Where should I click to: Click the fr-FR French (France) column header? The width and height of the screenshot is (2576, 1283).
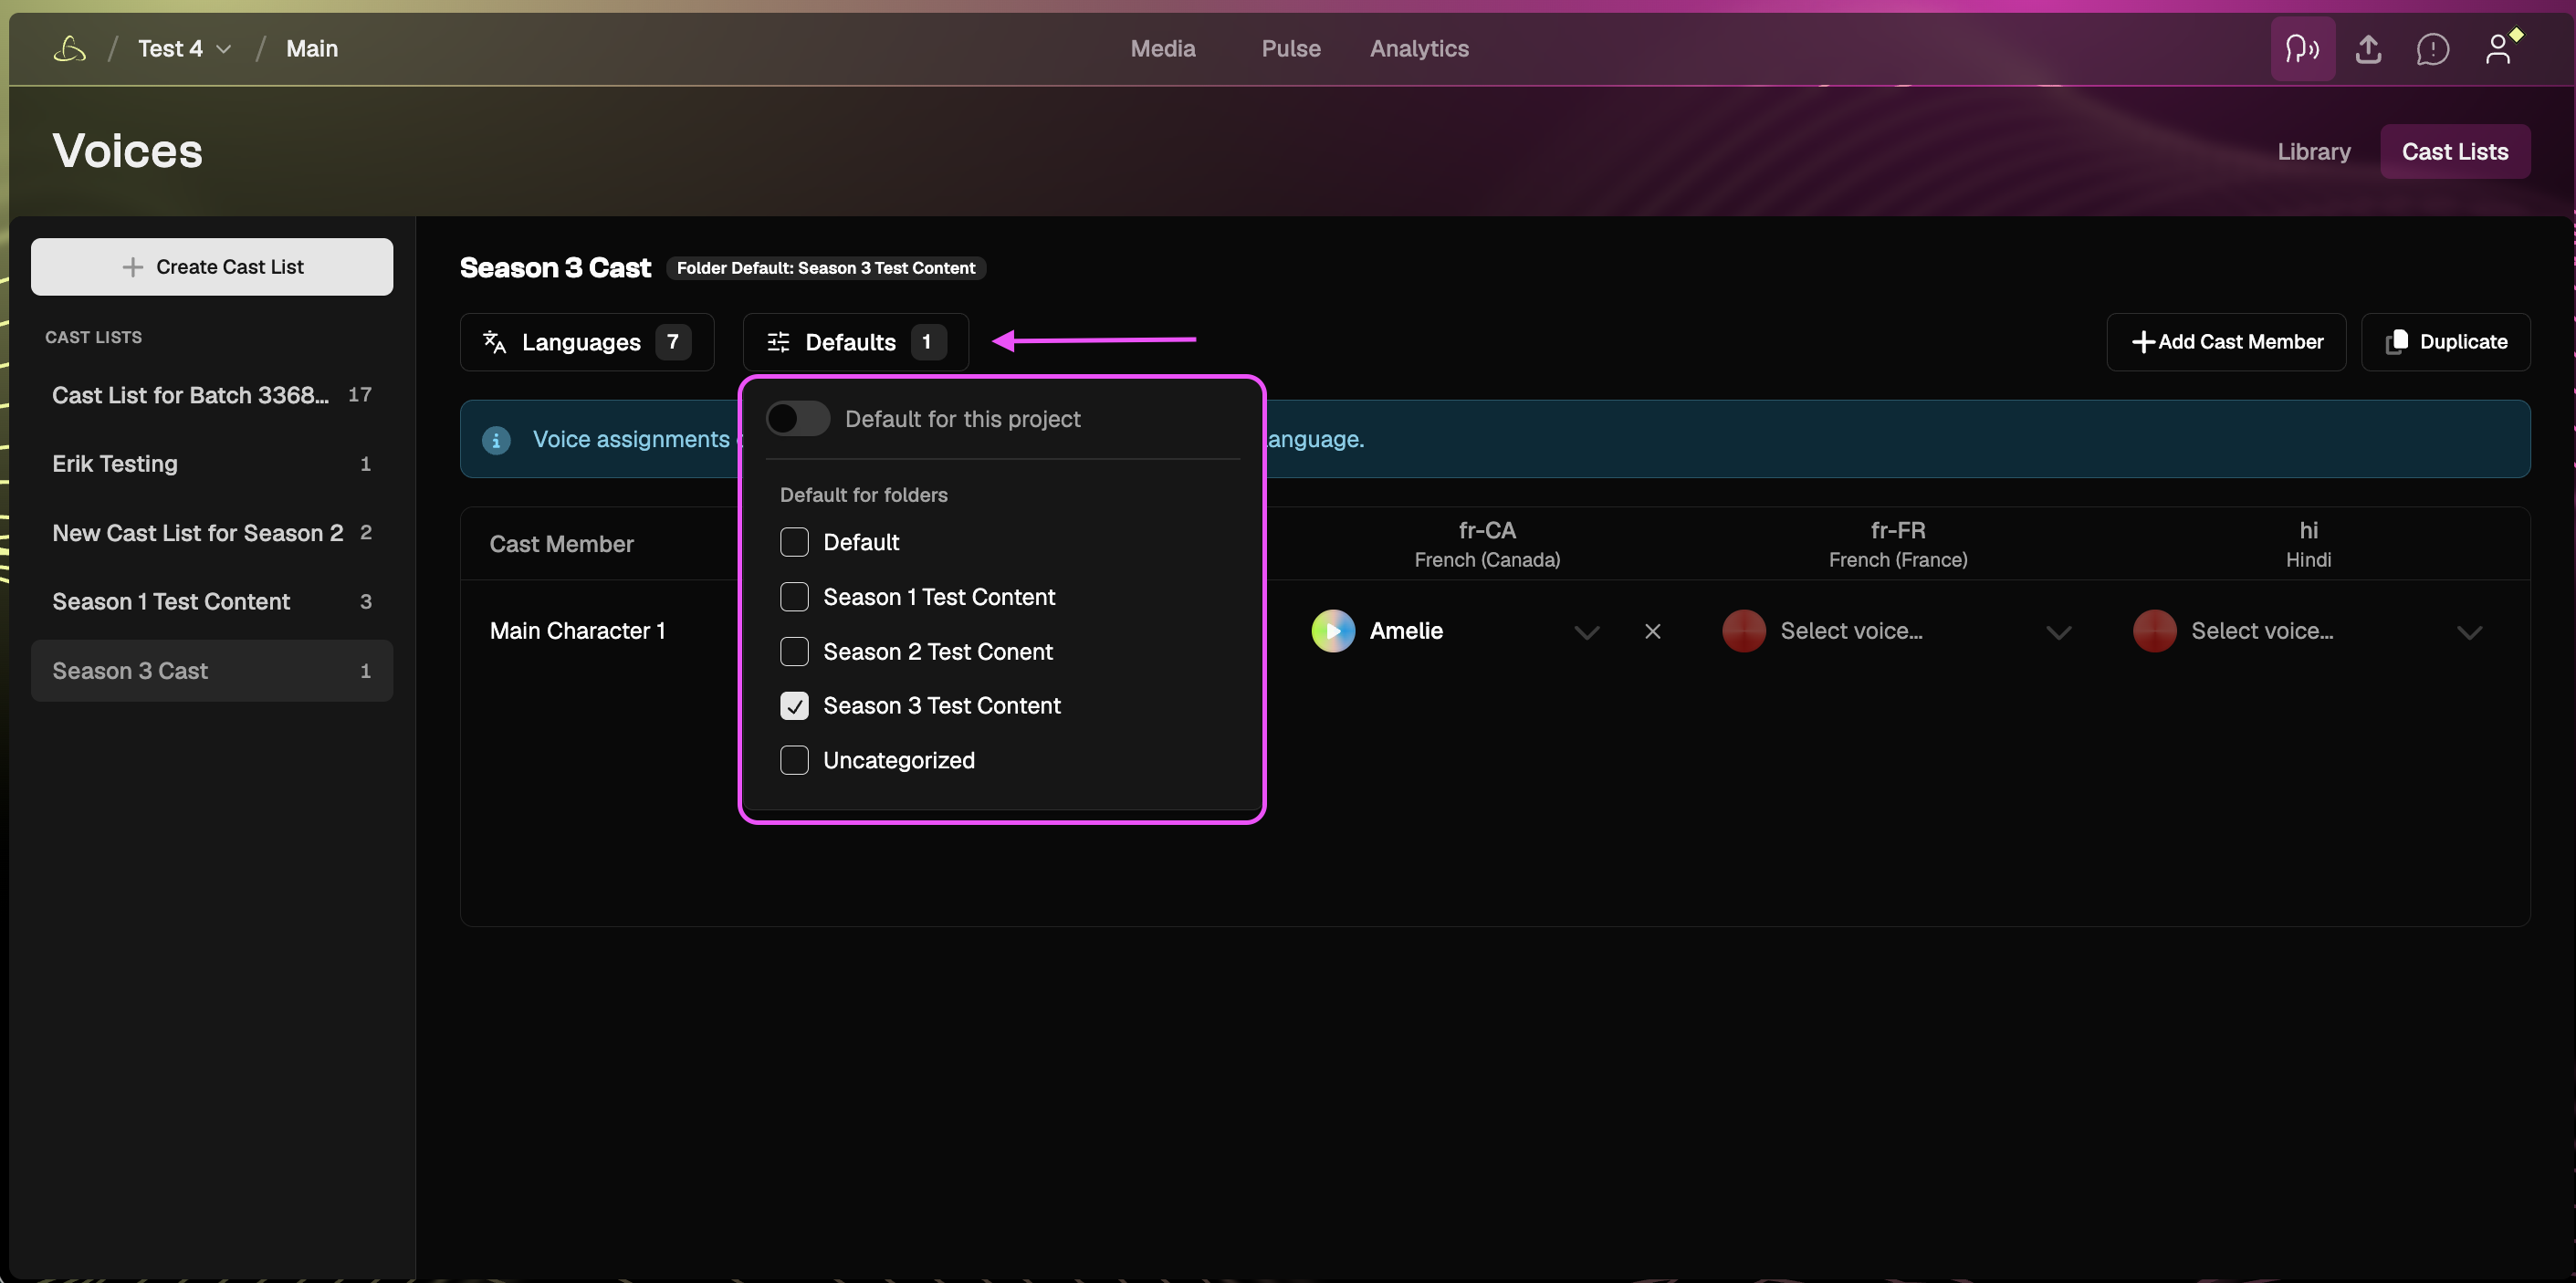click(1898, 544)
